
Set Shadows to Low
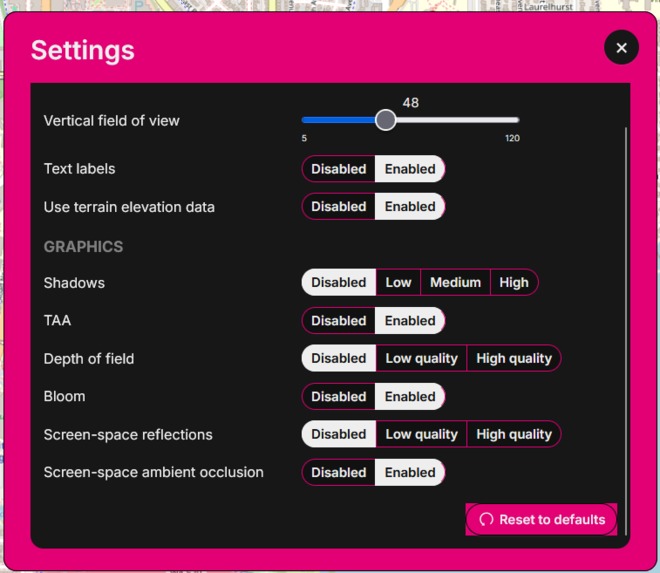point(398,282)
